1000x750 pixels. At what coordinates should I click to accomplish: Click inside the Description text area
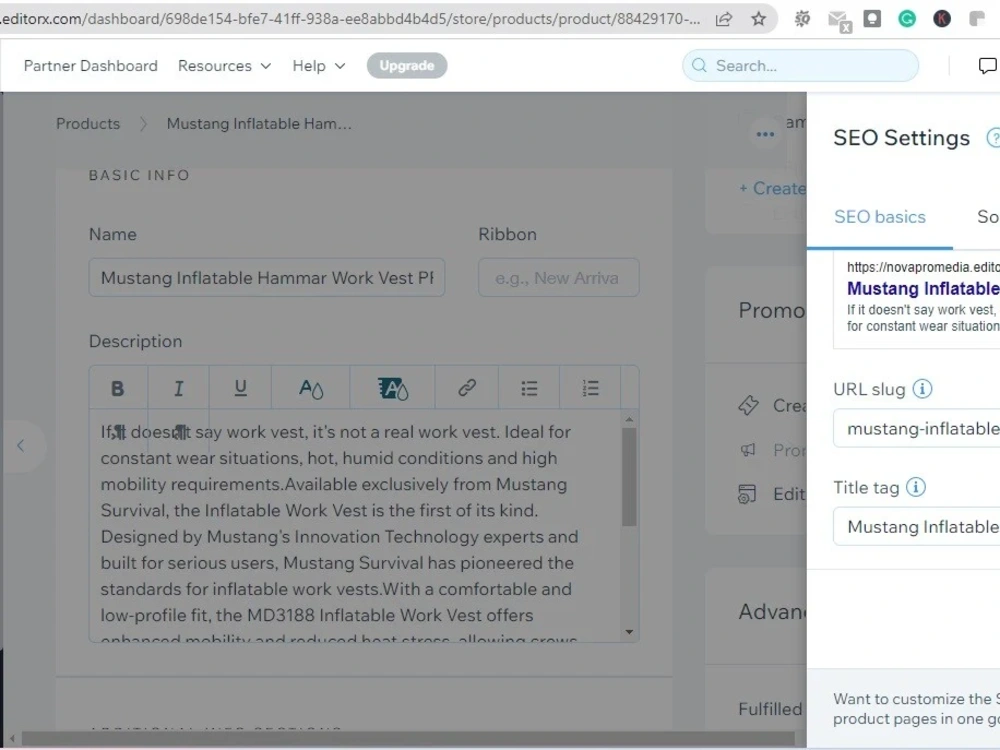[354, 525]
